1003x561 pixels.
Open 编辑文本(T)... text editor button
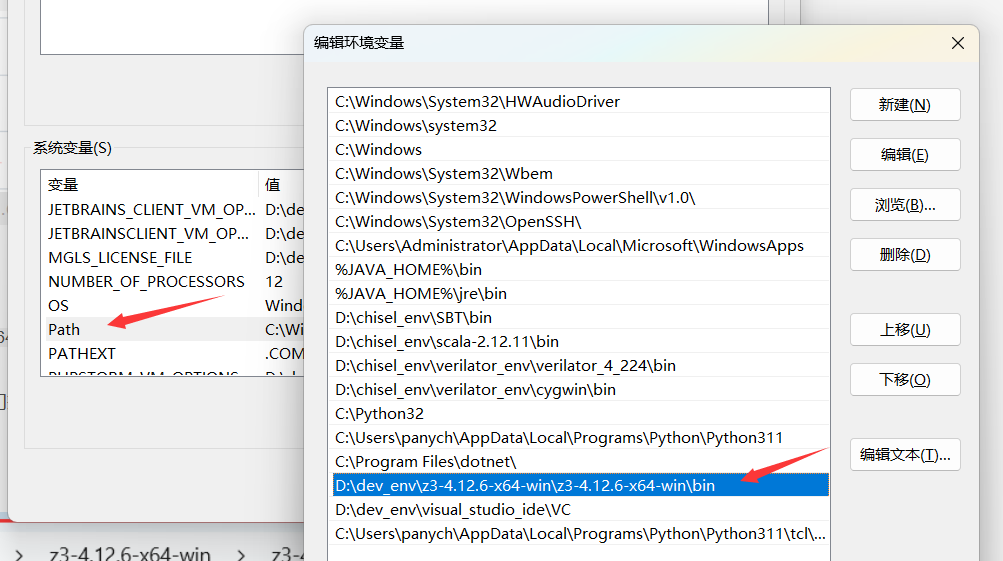click(904, 455)
